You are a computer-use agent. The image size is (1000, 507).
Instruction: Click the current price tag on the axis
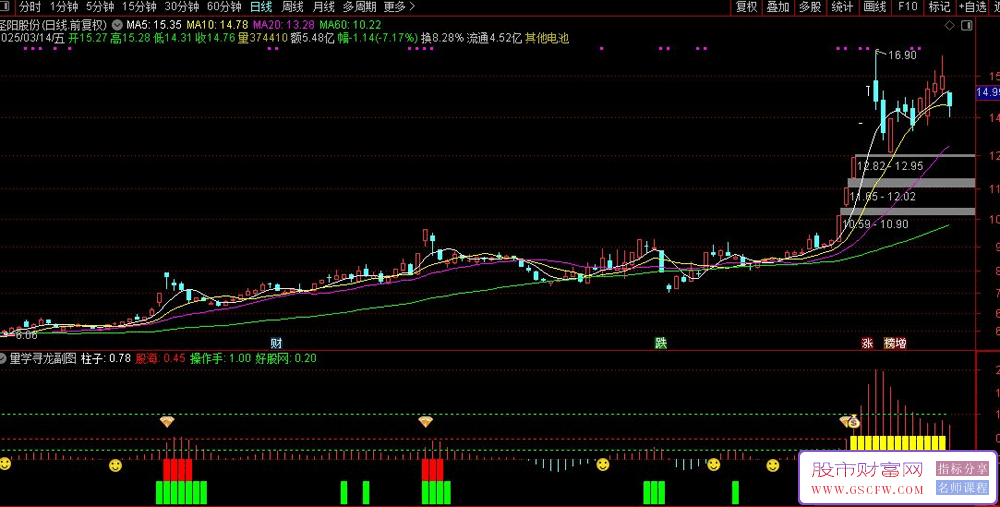[988, 92]
